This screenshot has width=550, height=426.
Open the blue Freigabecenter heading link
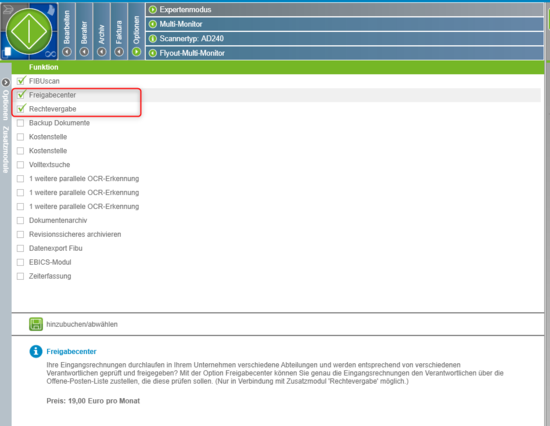coord(71,351)
